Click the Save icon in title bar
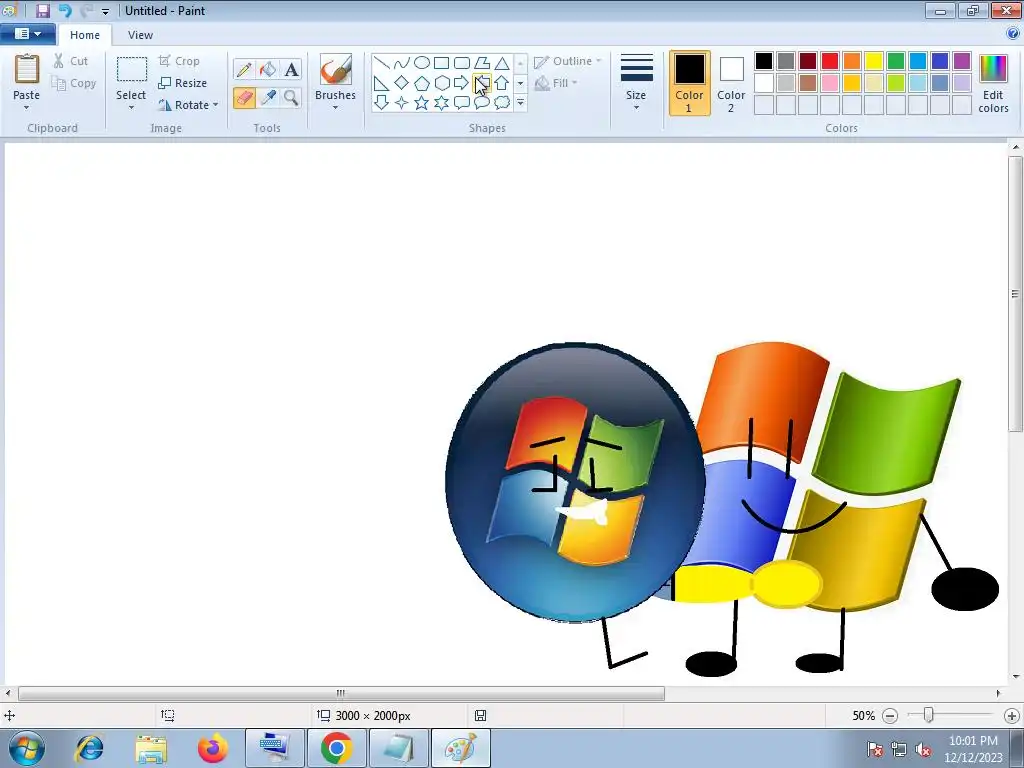The width and height of the screenshot is (1024, 768). tap(43, 10)
